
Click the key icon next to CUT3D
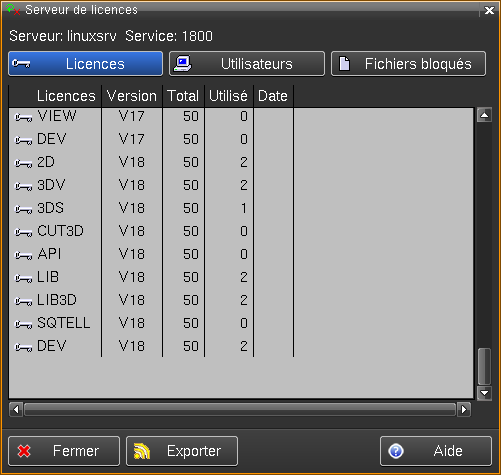(x=24, y=233)
